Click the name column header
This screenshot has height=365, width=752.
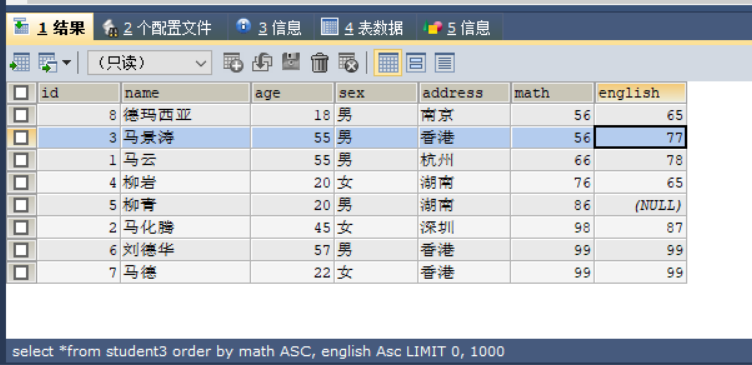tap(186, 93)
